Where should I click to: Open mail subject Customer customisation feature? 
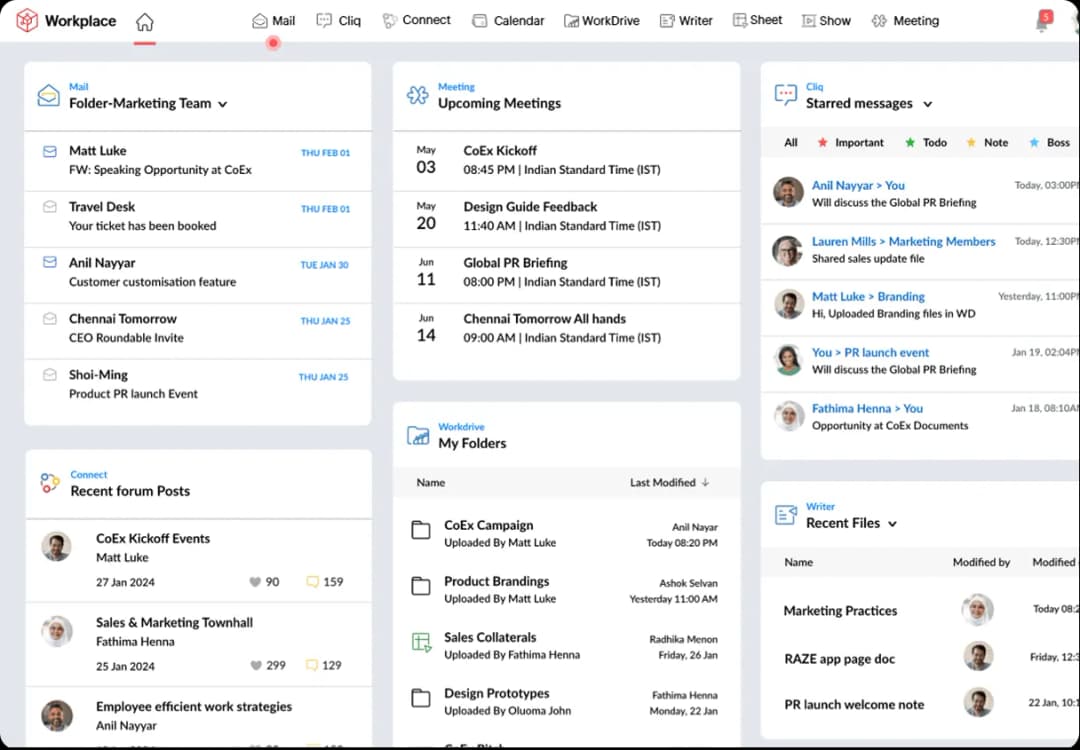coord(152,282)
